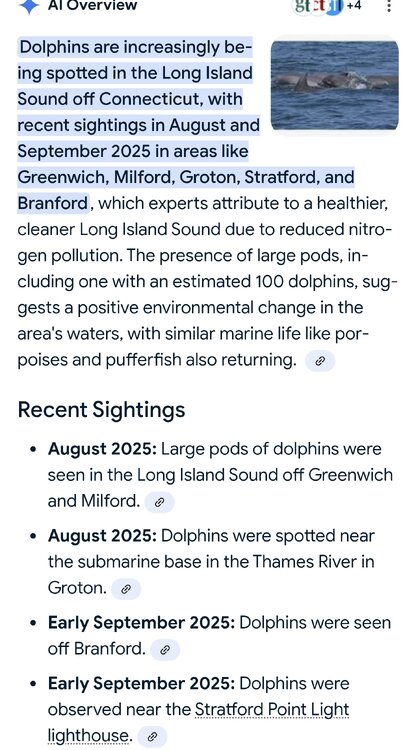The width and height of the screenshot is (416, 750).
Task: Tap the red 'ct' source favicon
Action: [319, 6]
